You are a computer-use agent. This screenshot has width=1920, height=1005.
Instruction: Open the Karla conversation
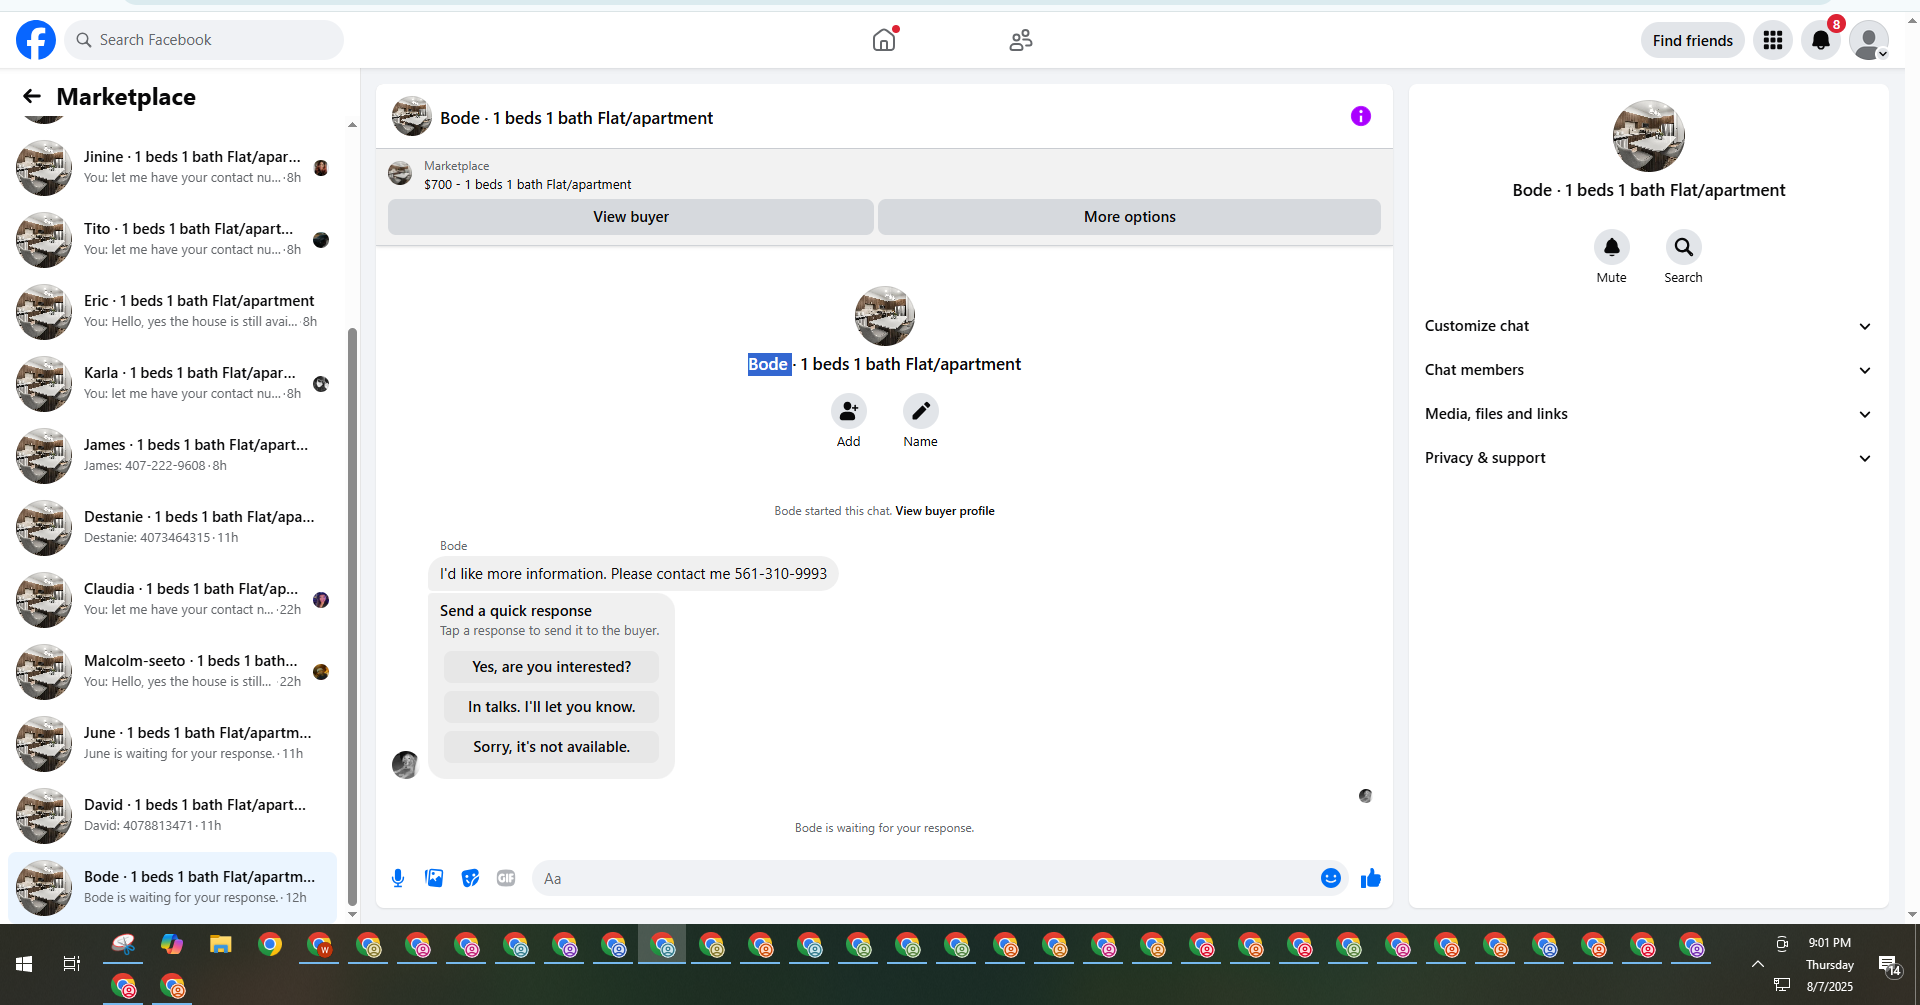pyautogui.click(x=172, y=383)
